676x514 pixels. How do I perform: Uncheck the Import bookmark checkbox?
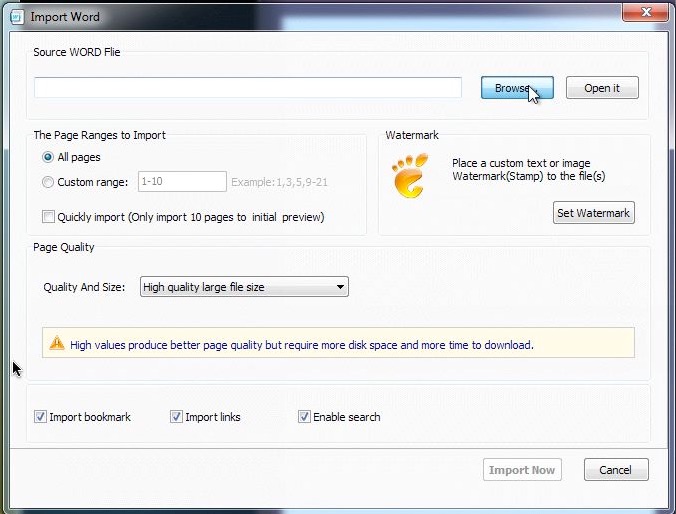tap(41, 417)
